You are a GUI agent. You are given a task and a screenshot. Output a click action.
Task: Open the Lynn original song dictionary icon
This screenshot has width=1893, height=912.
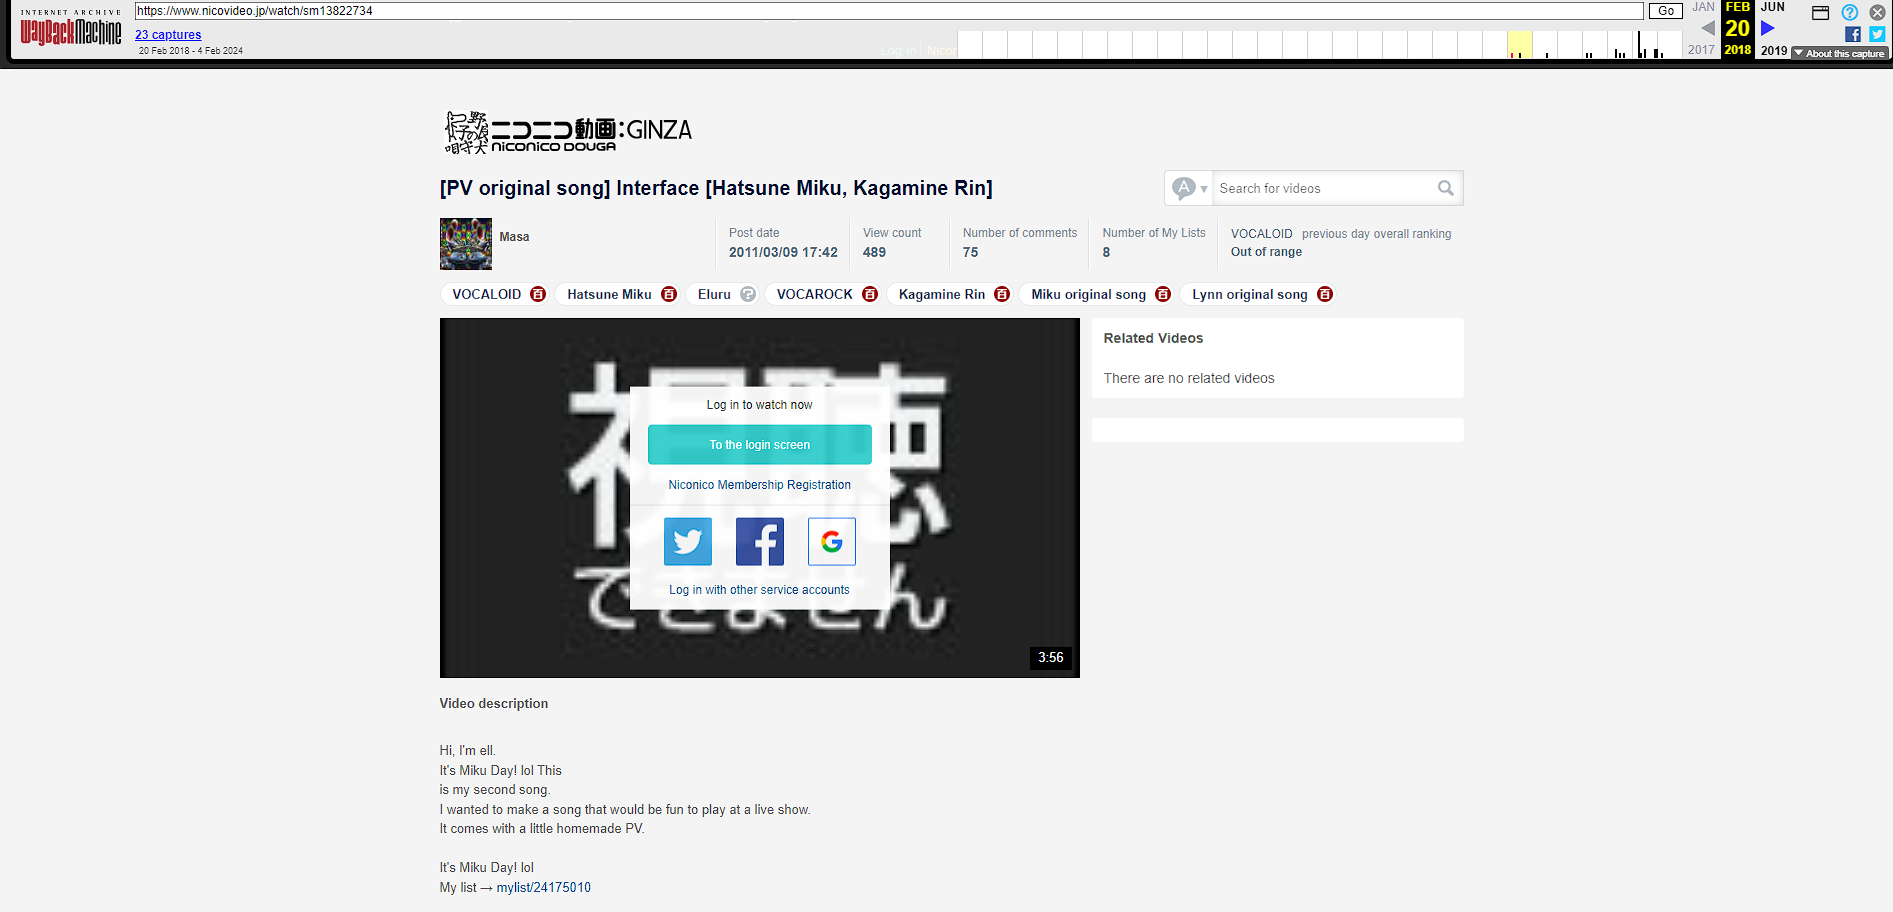point(1325,294)
